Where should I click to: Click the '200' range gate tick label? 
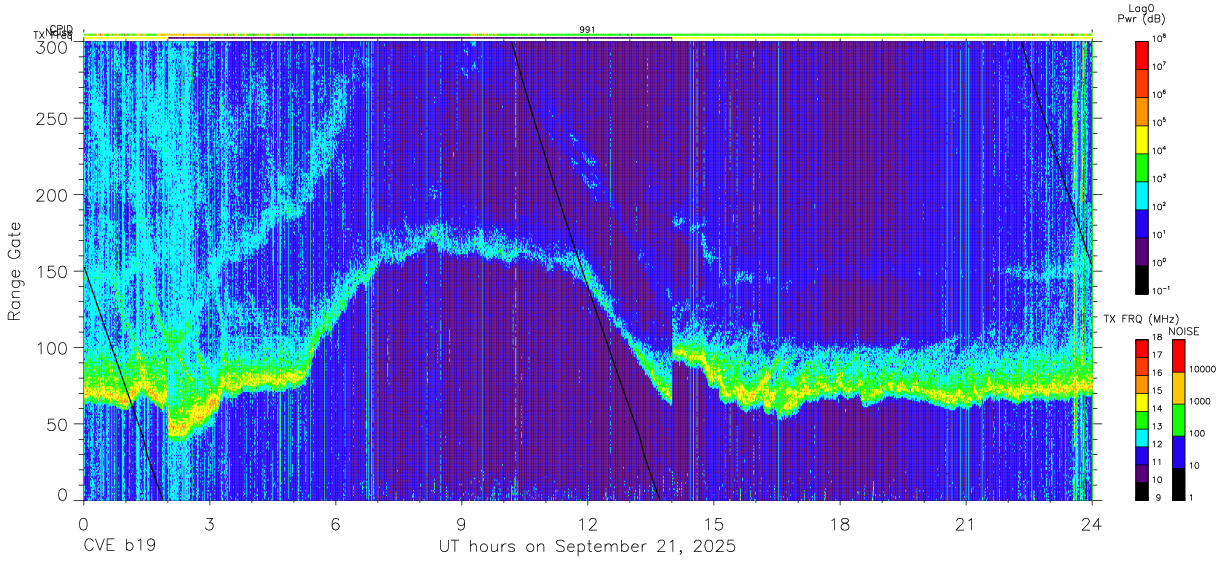click(x=53, y=195)
